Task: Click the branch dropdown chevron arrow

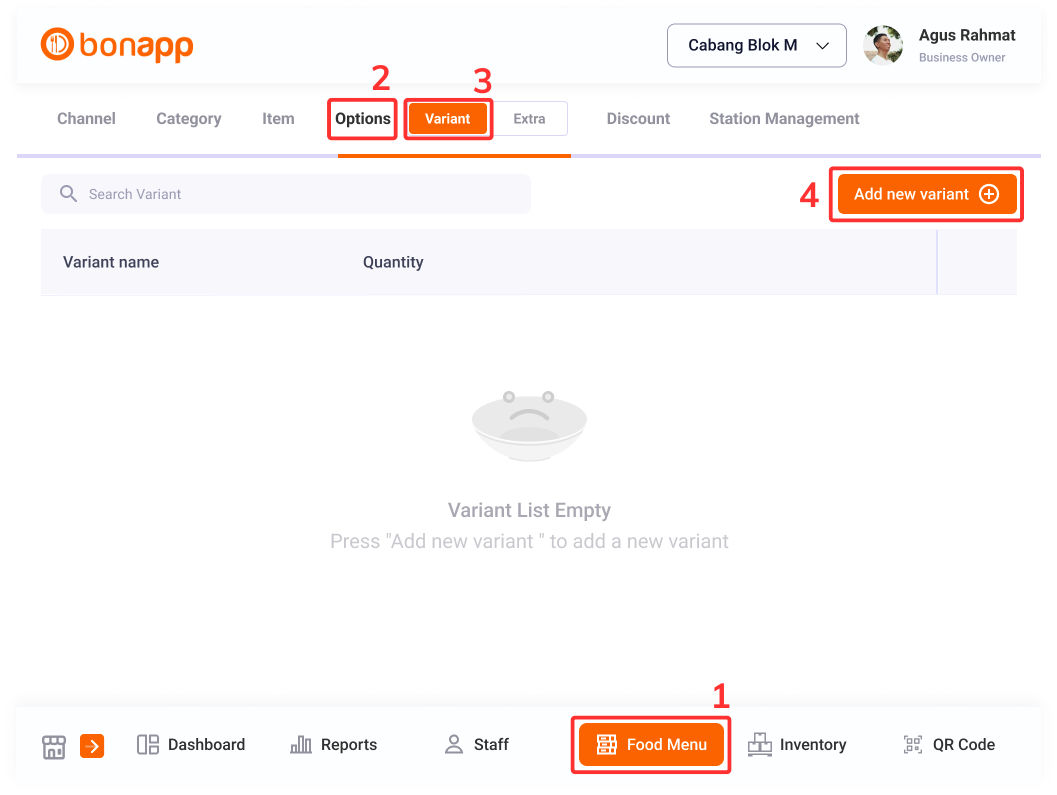Action: pyautogui.click(x=822, y=46)
